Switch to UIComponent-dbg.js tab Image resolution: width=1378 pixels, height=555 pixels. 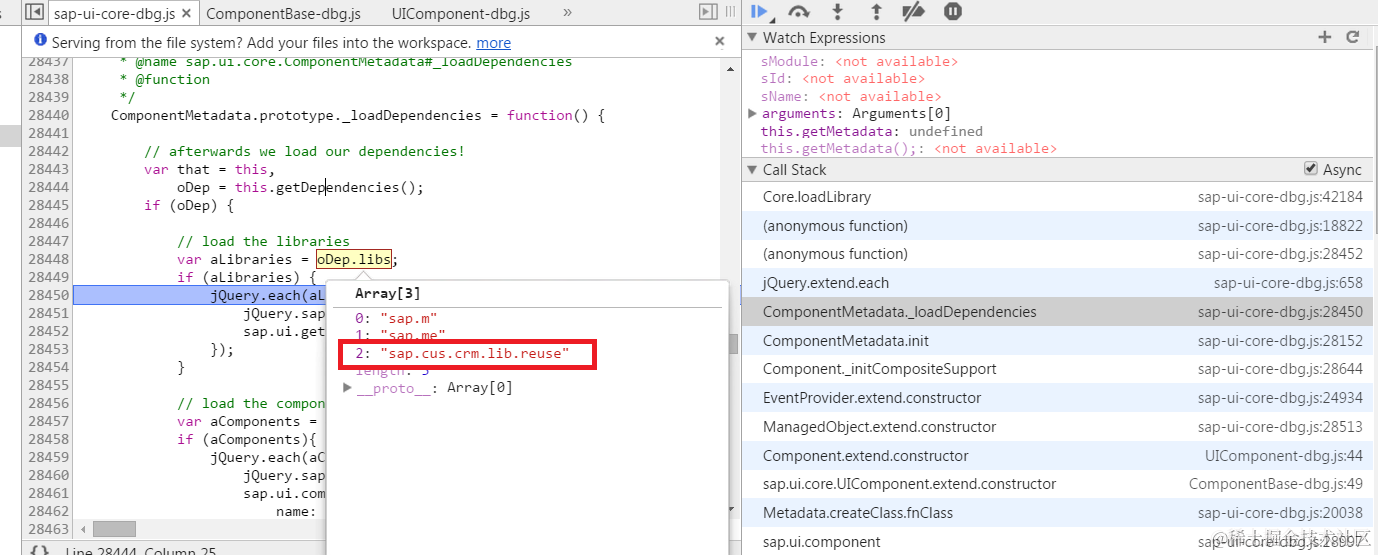461,14
